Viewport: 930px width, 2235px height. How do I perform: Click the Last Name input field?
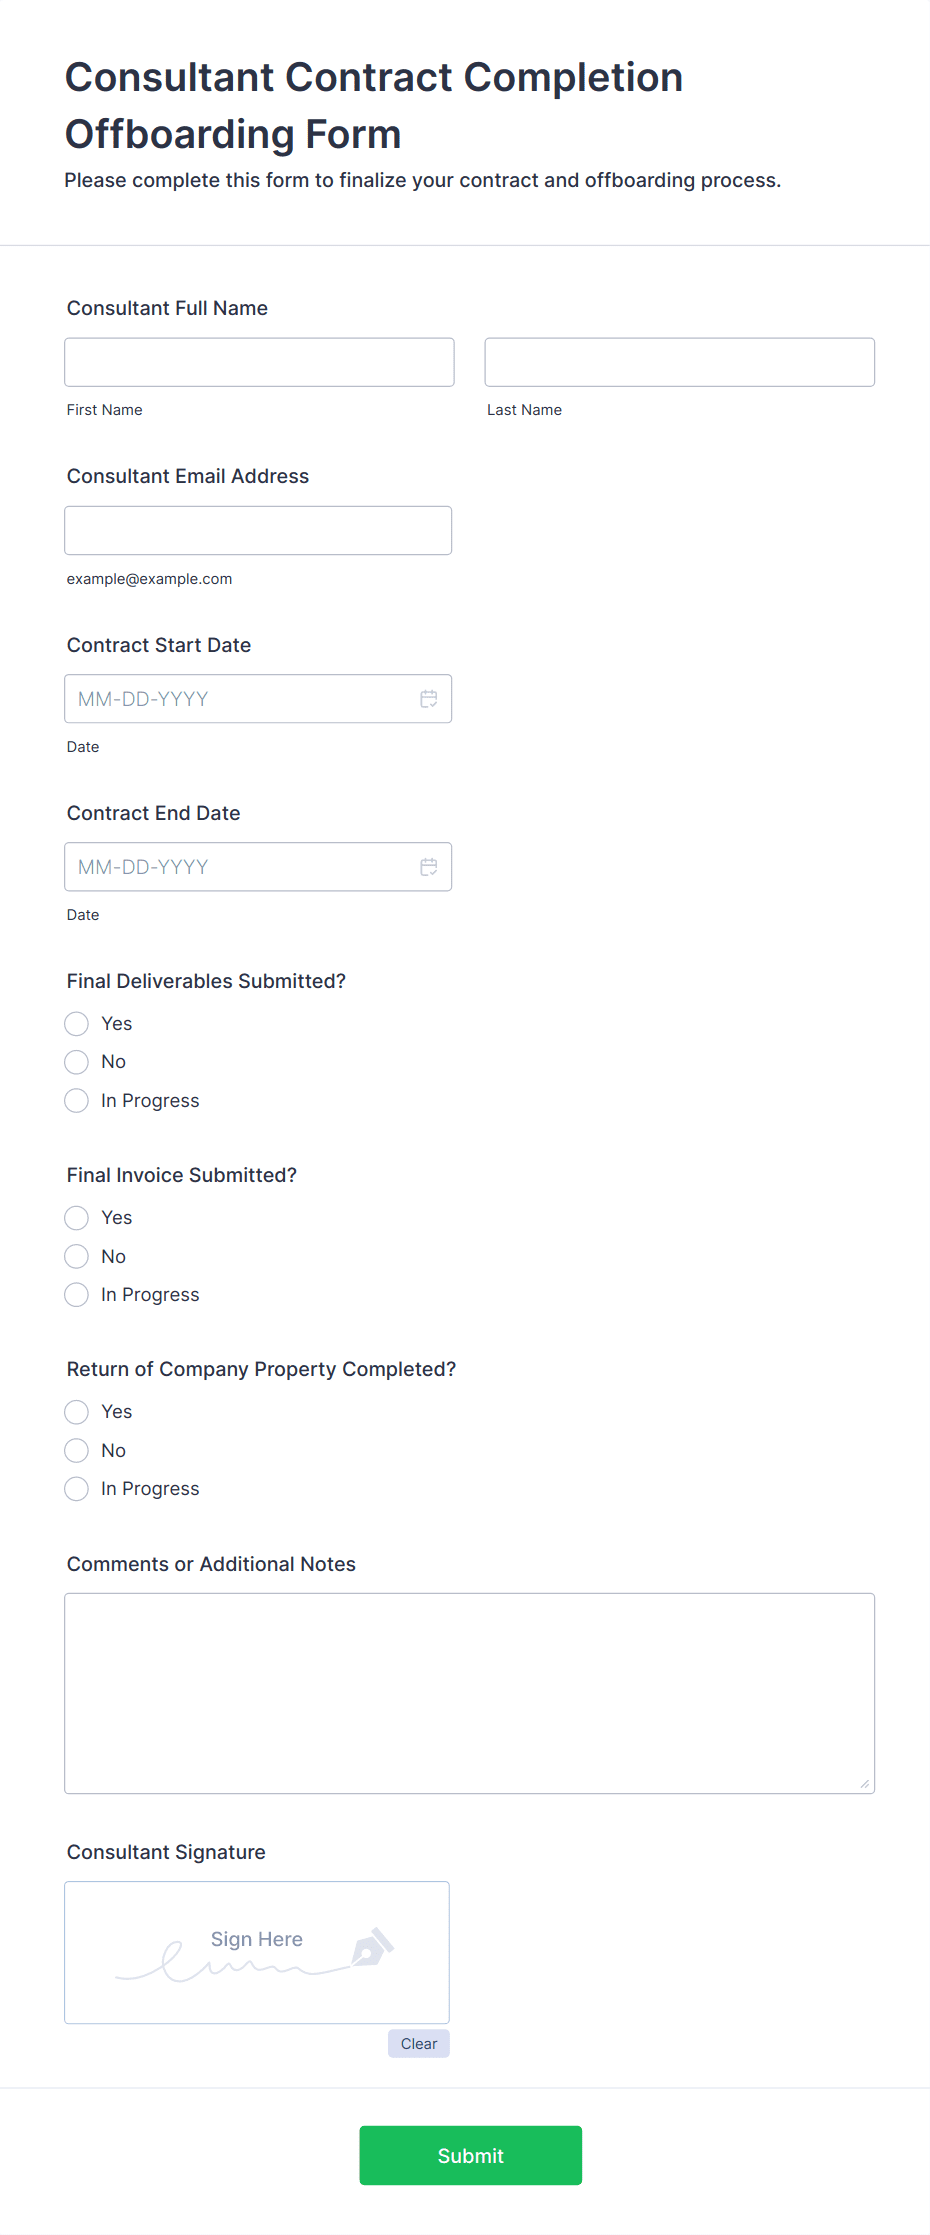[679, 362]
